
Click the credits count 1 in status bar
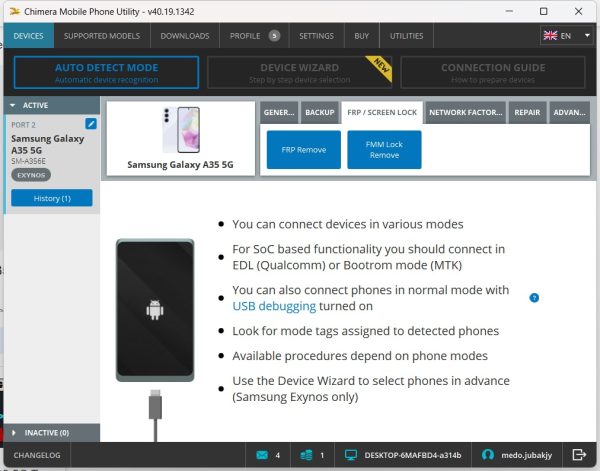tap(322, 455)
